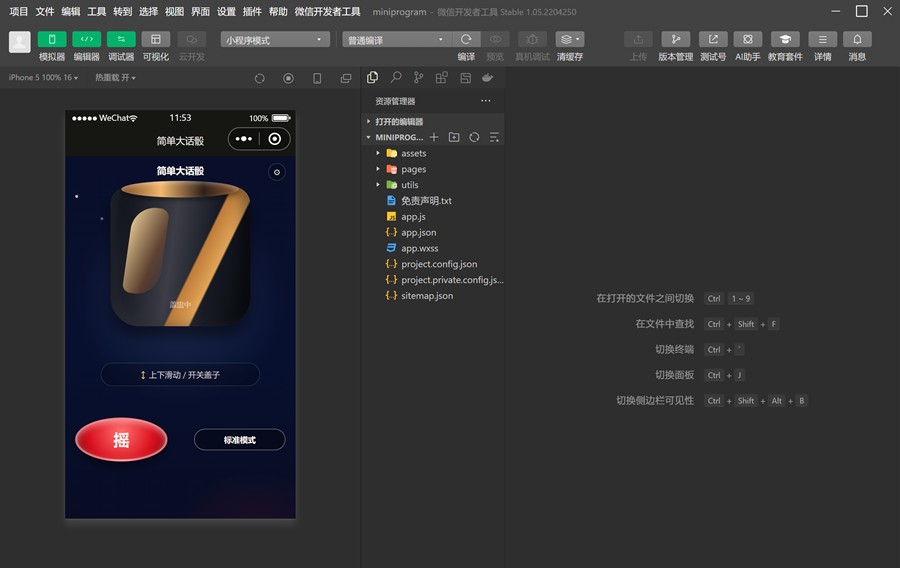
Task: Toggle the Simulator panel button
Action: pyautogui.click(x=52, y=39)
